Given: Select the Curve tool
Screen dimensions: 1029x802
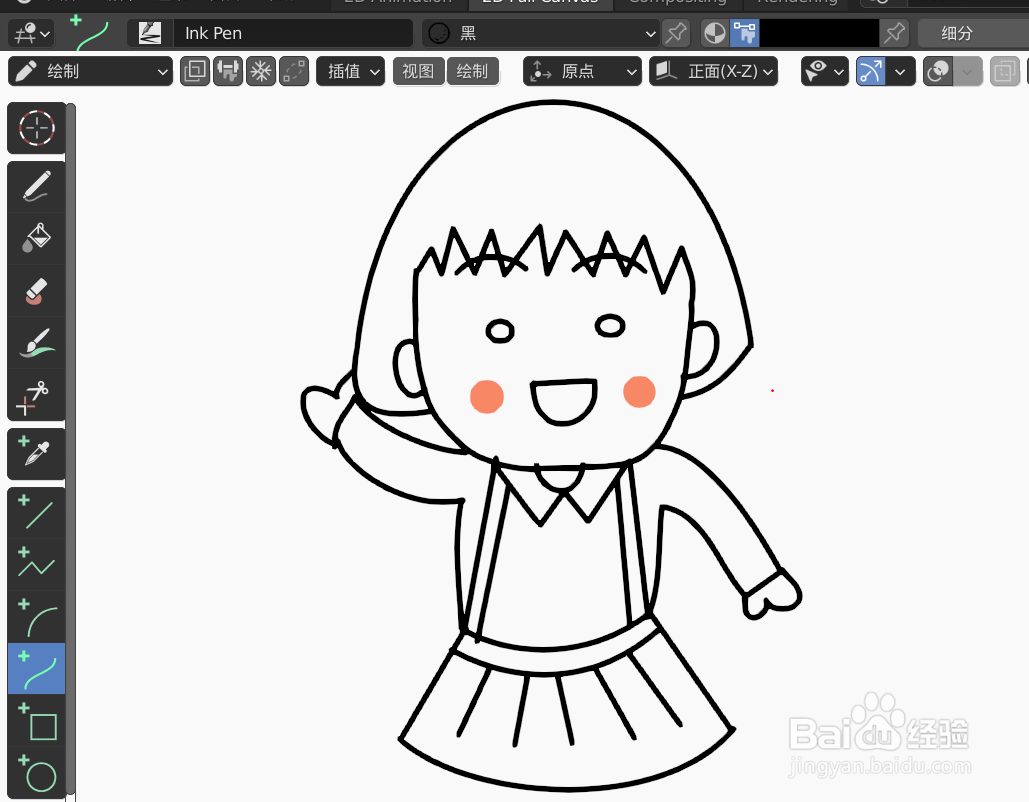Looking at the screenshot, I should 37,668.
